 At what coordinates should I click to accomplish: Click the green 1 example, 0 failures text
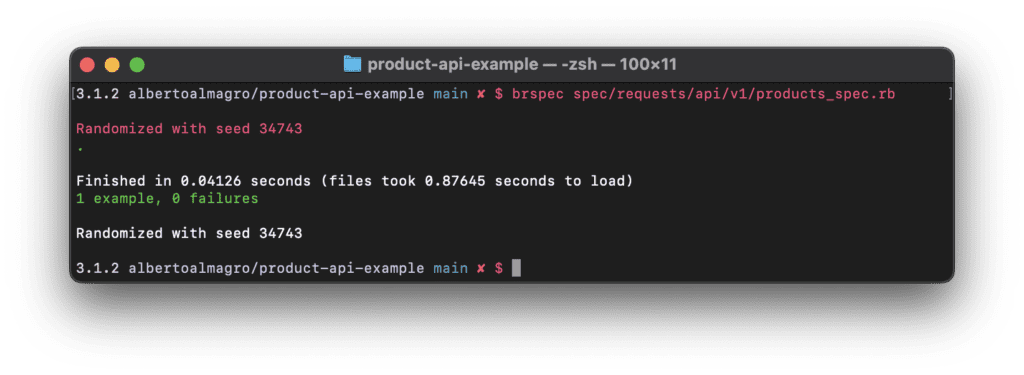point(167,199)
